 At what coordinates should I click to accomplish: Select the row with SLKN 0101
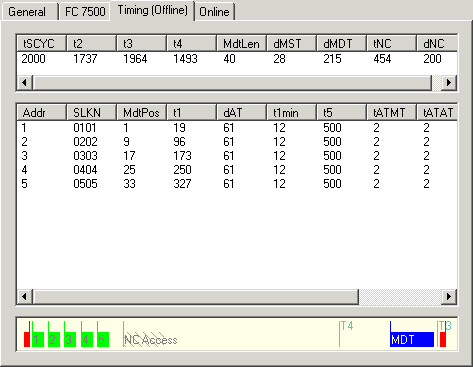(237, 128)
